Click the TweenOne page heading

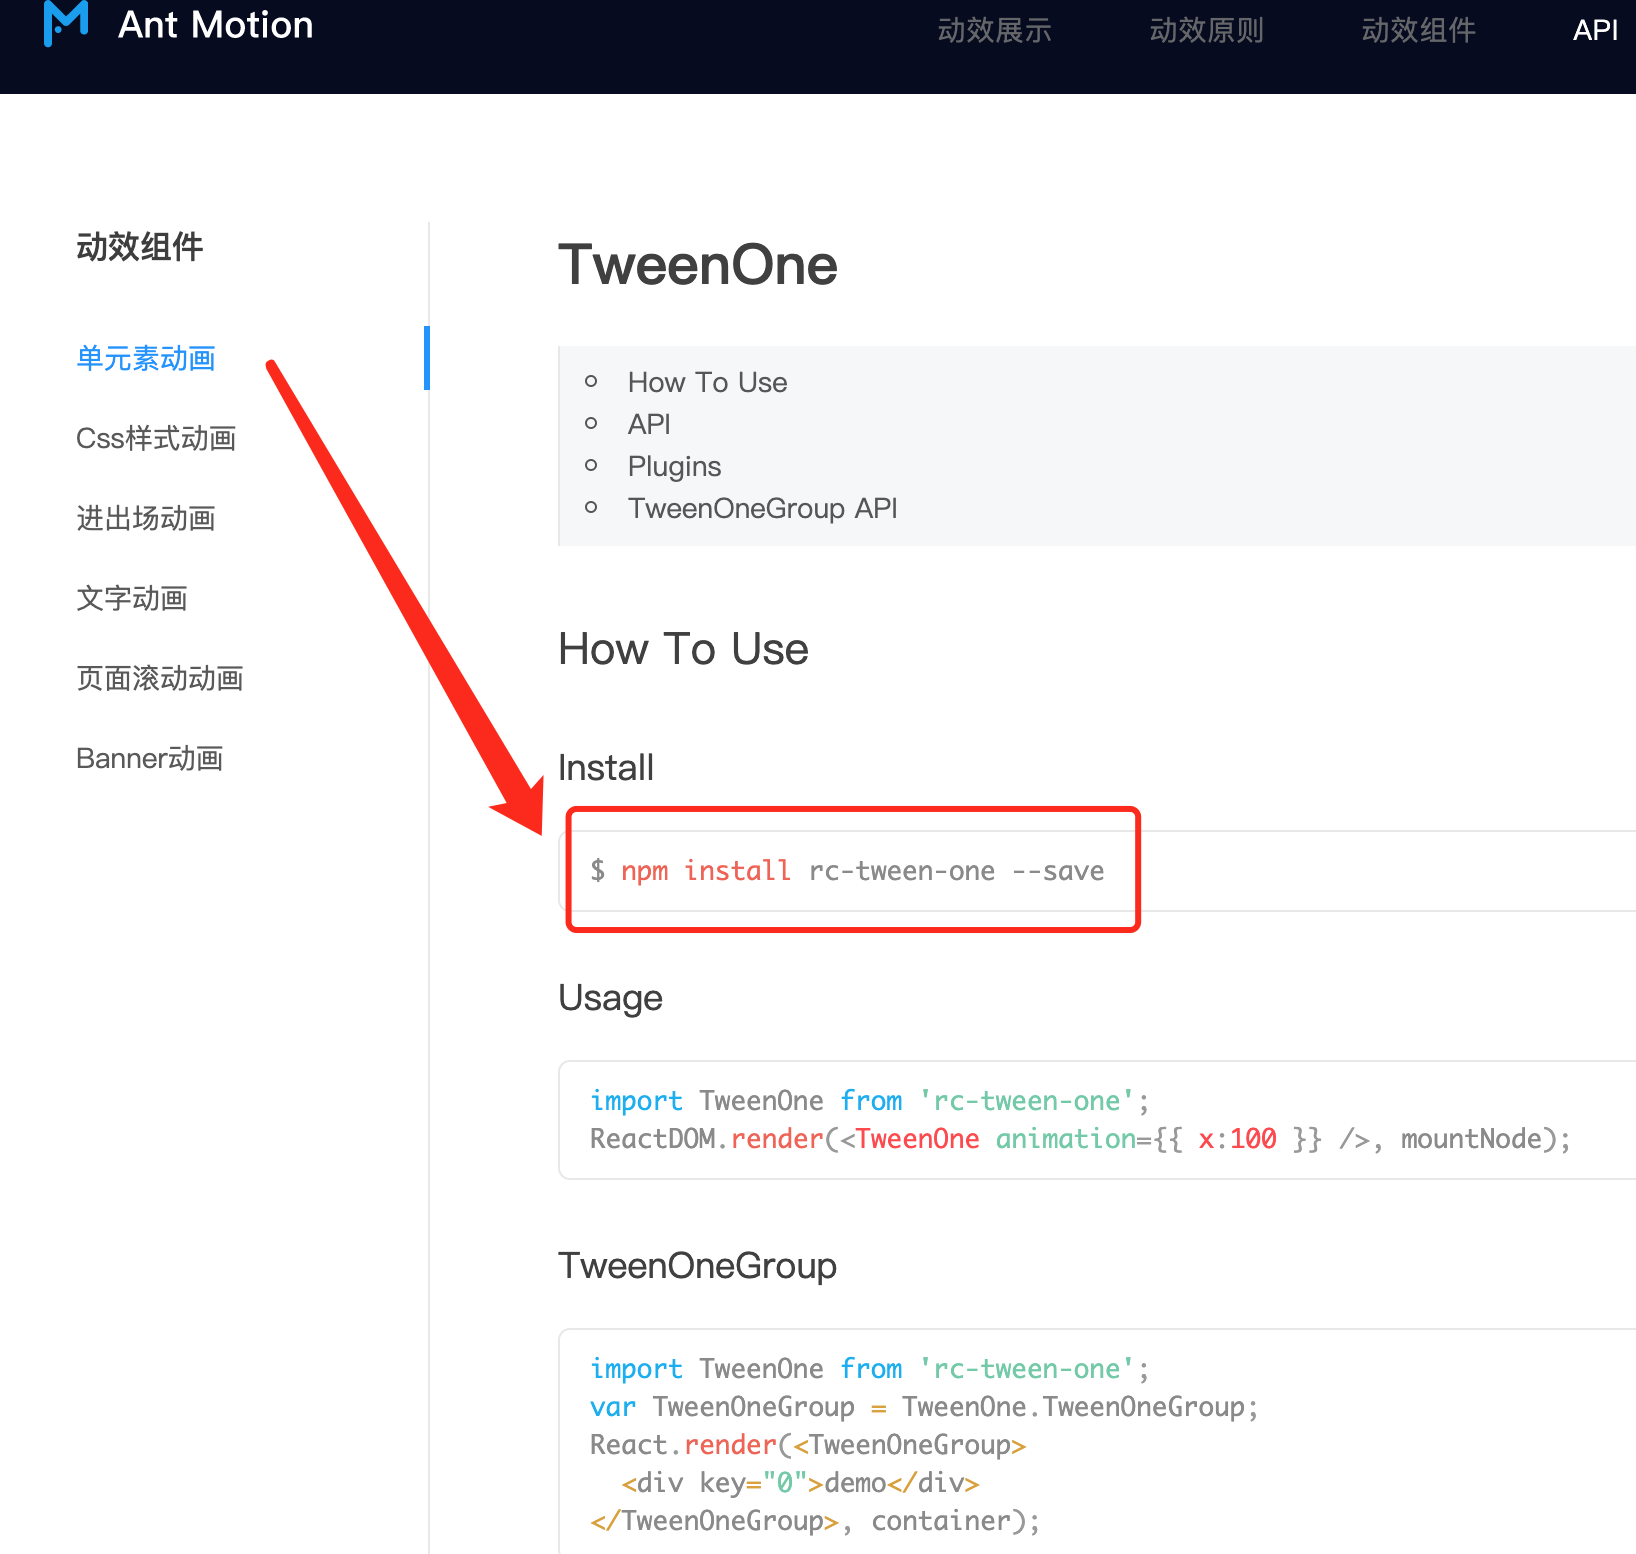tap(698, 265)
